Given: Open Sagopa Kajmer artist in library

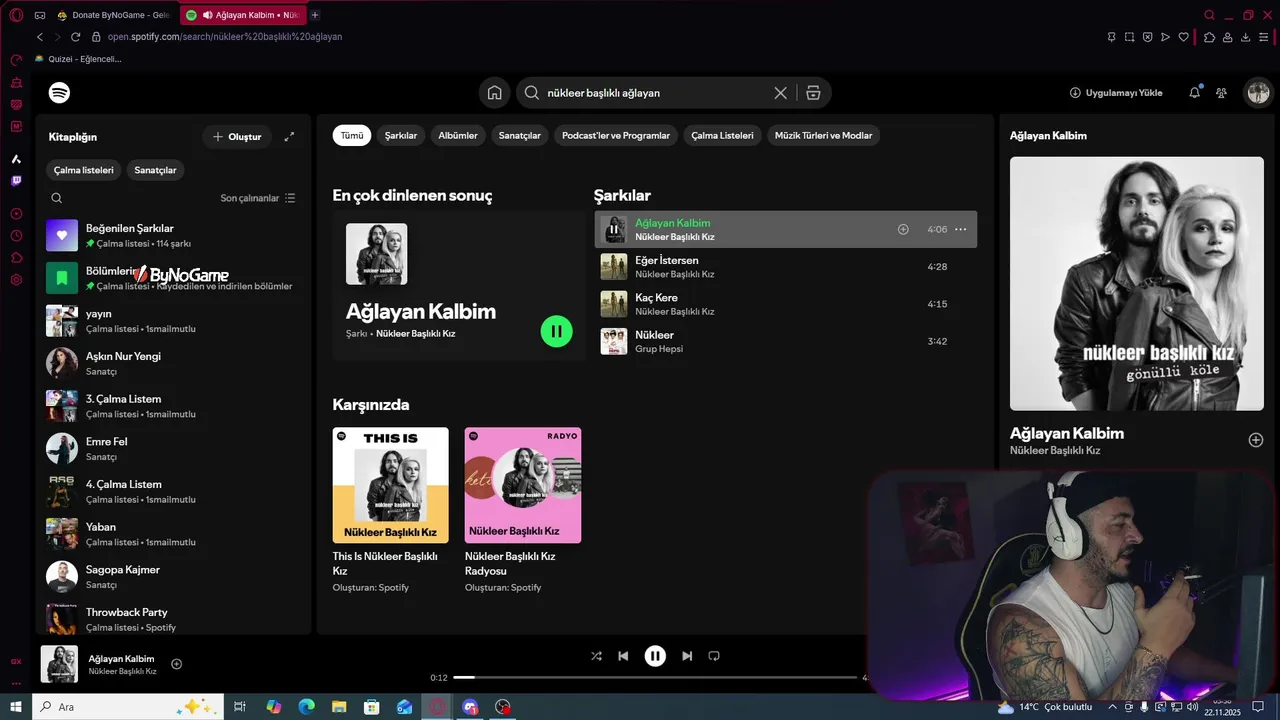Looking at the screenshot, I should (174, 577).
